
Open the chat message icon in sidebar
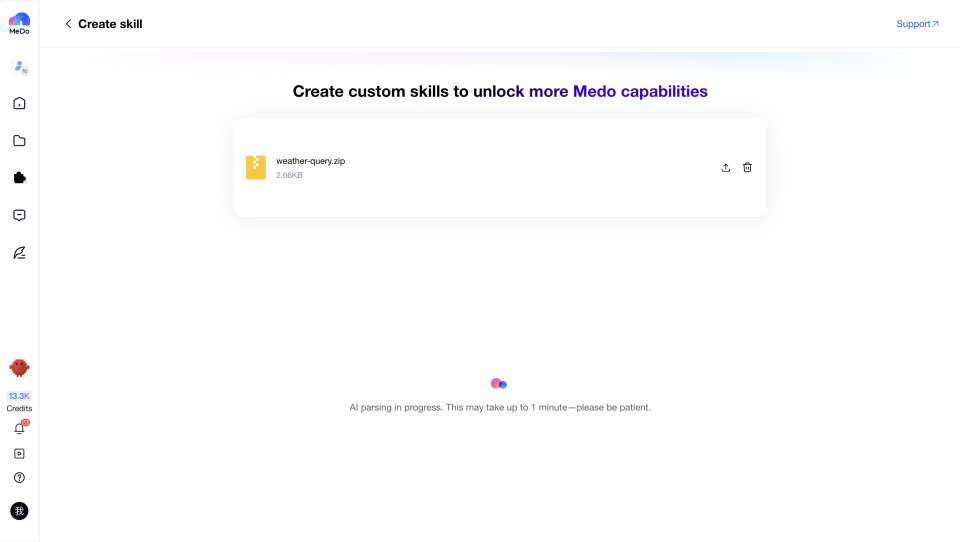tap(20, 216)
